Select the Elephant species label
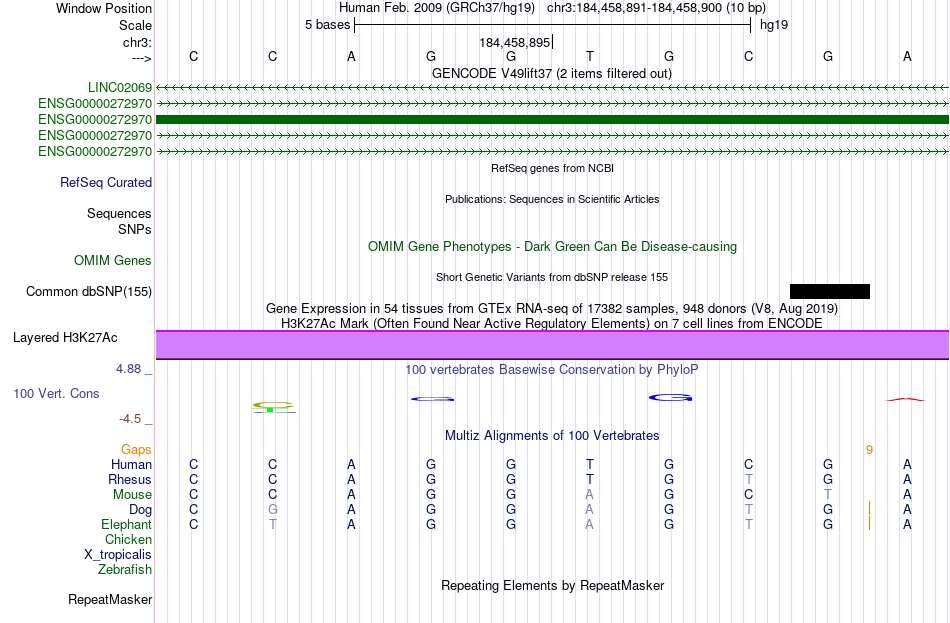Viewport: 950px width, 623px height. [127, 525]
